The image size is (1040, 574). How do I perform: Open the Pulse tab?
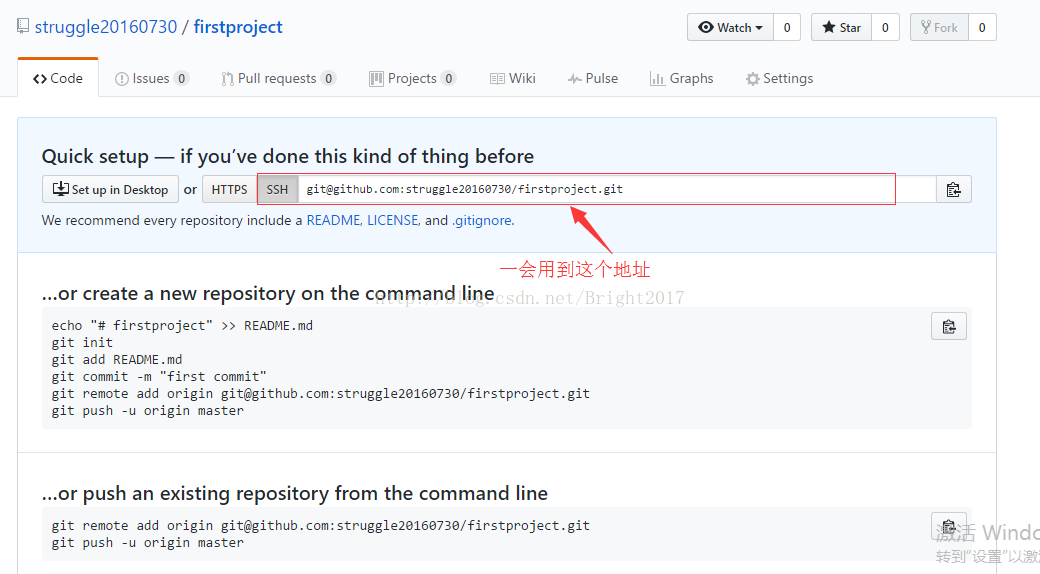point(593,78)
